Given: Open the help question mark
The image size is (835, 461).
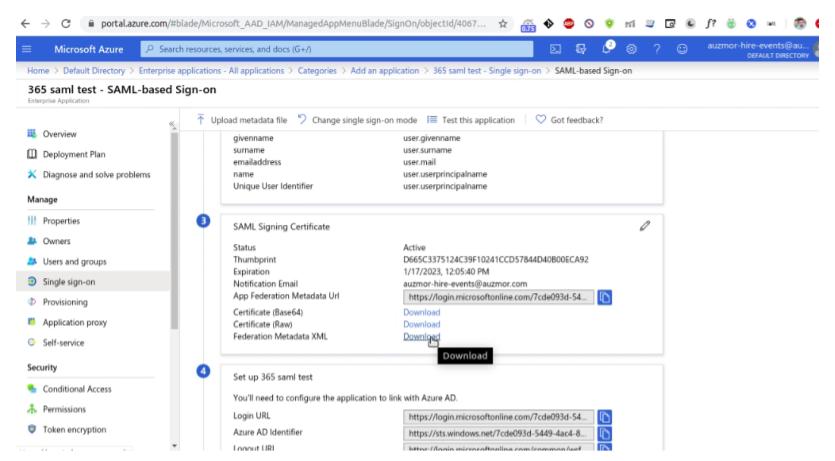Looking at the screenshot, I should (657, 49).
